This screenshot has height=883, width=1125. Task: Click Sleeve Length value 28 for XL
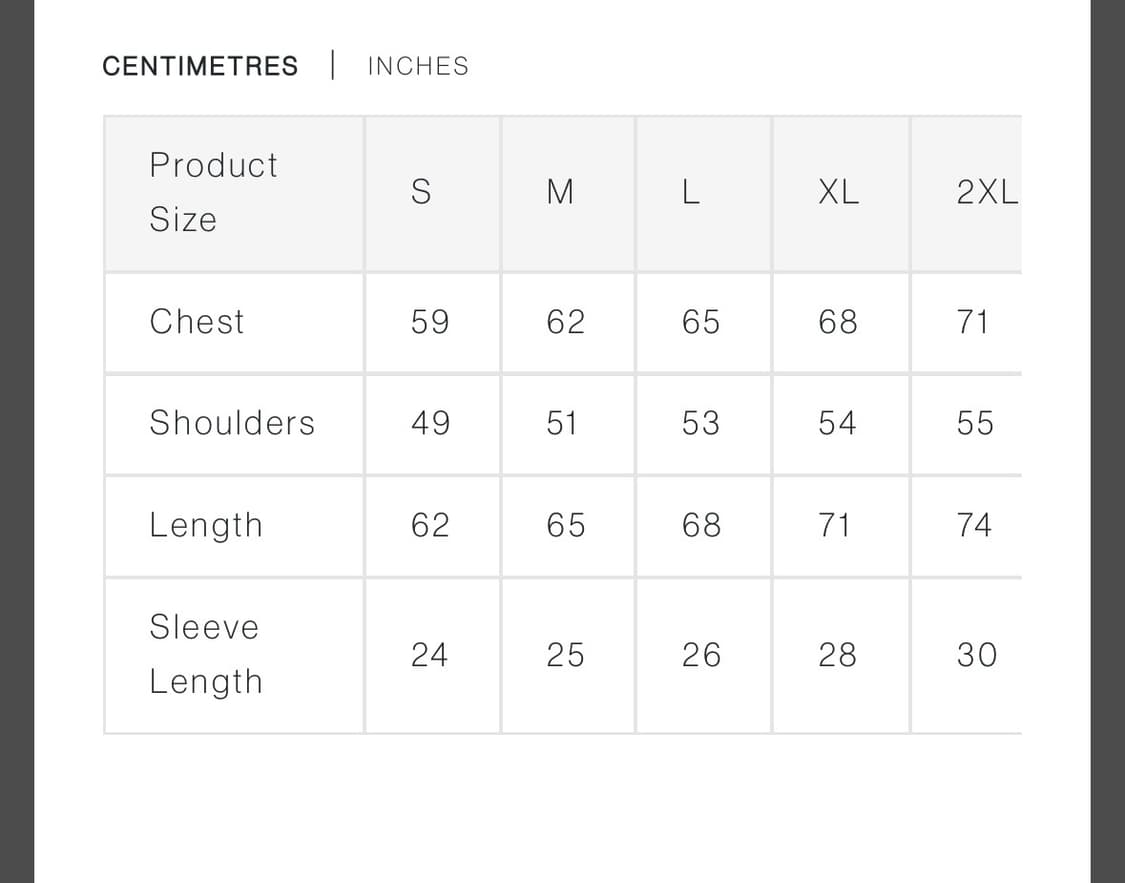(837, 655)
